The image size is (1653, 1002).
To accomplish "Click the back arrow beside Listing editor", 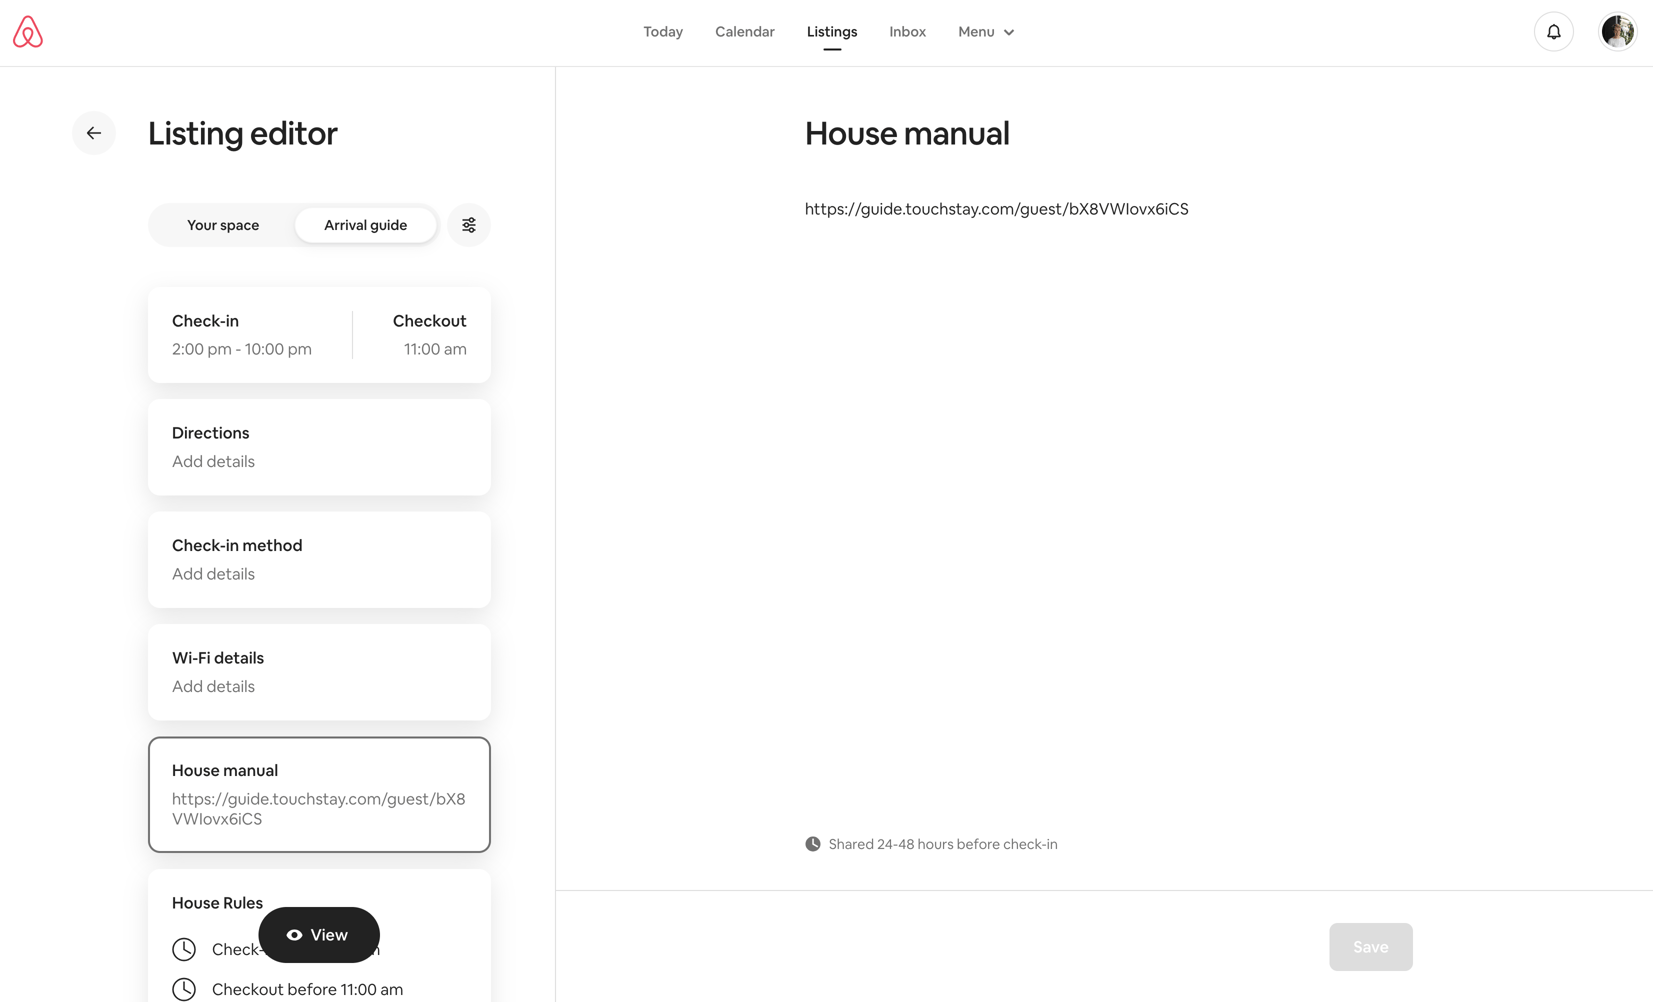I will [93, 132].
